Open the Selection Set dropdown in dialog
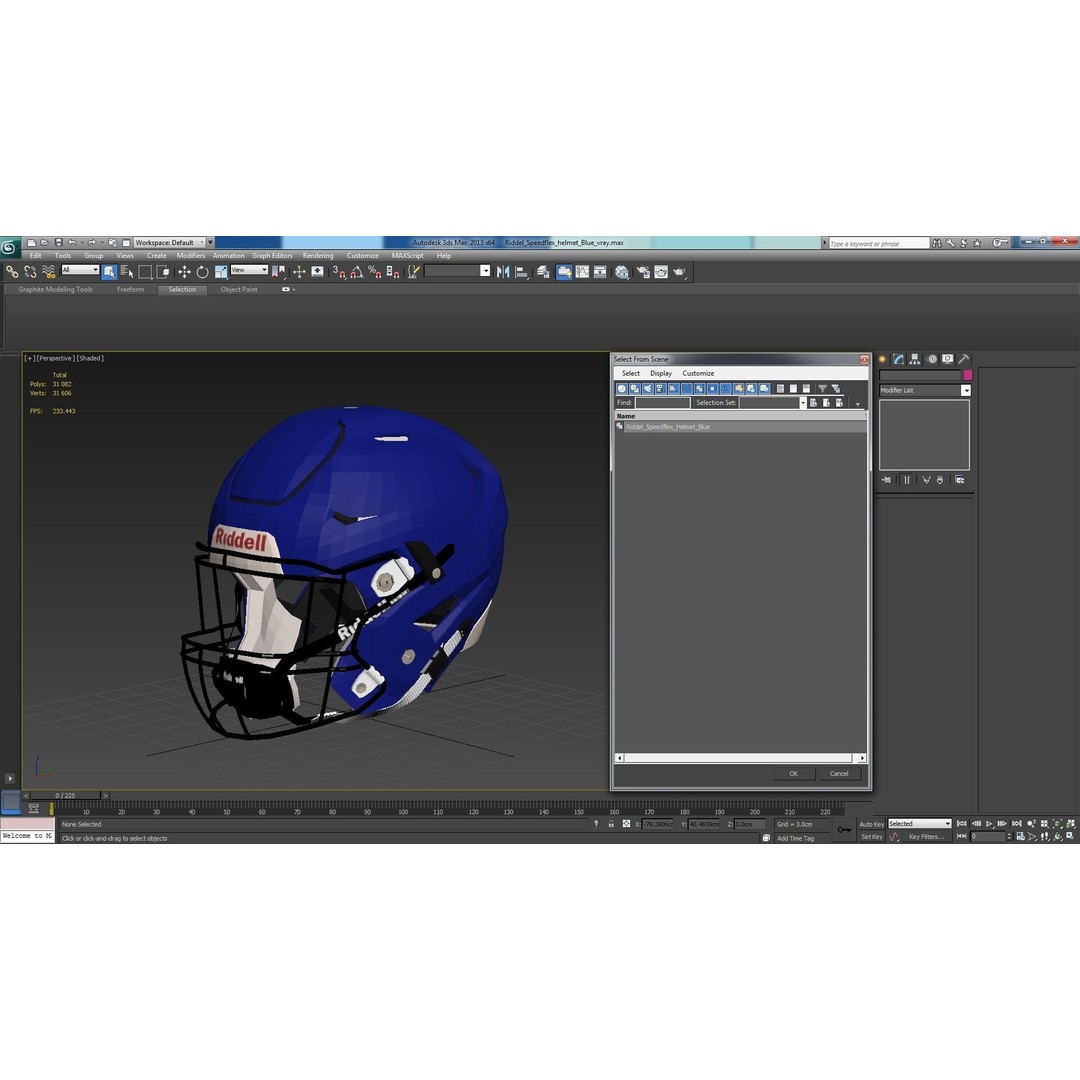The width and height of the screenshot is (1080, 1080). (802, 403)
